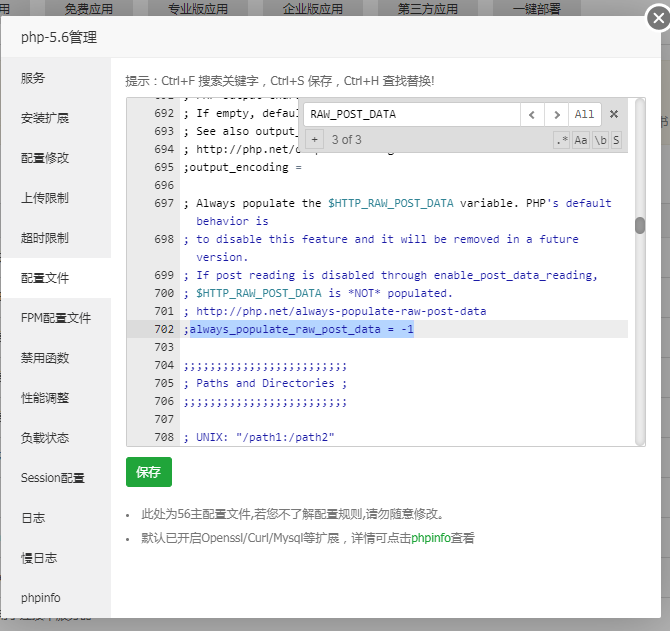This screenshot has width=670, height=631.
Task: Toggle search in selection (S)
Action: (x=616, y=140)
